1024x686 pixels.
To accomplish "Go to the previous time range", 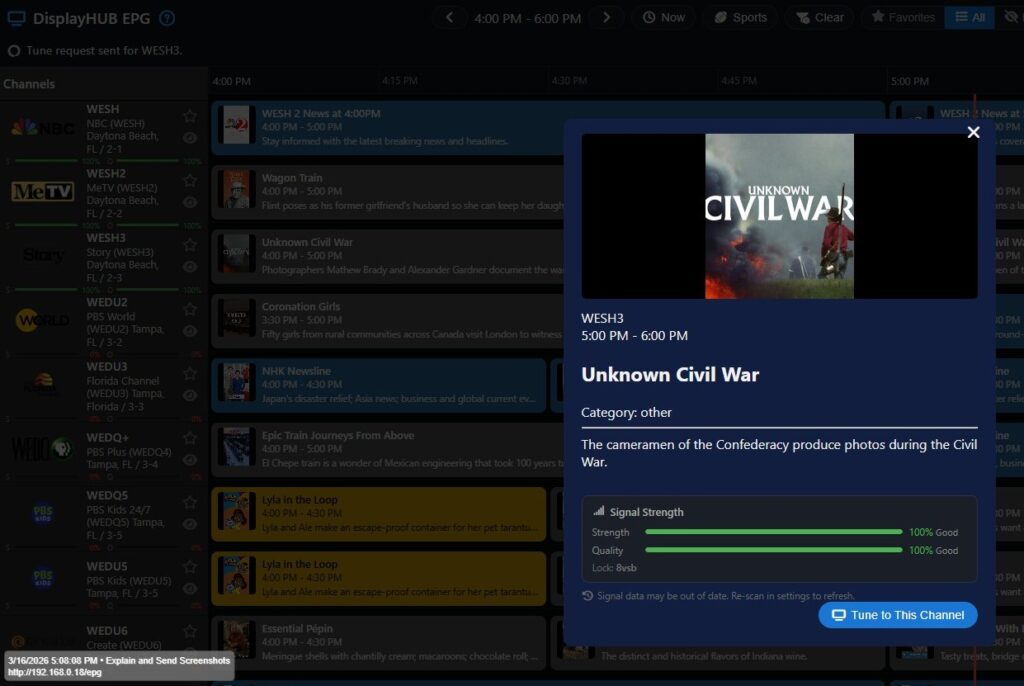I will (450, 18).
